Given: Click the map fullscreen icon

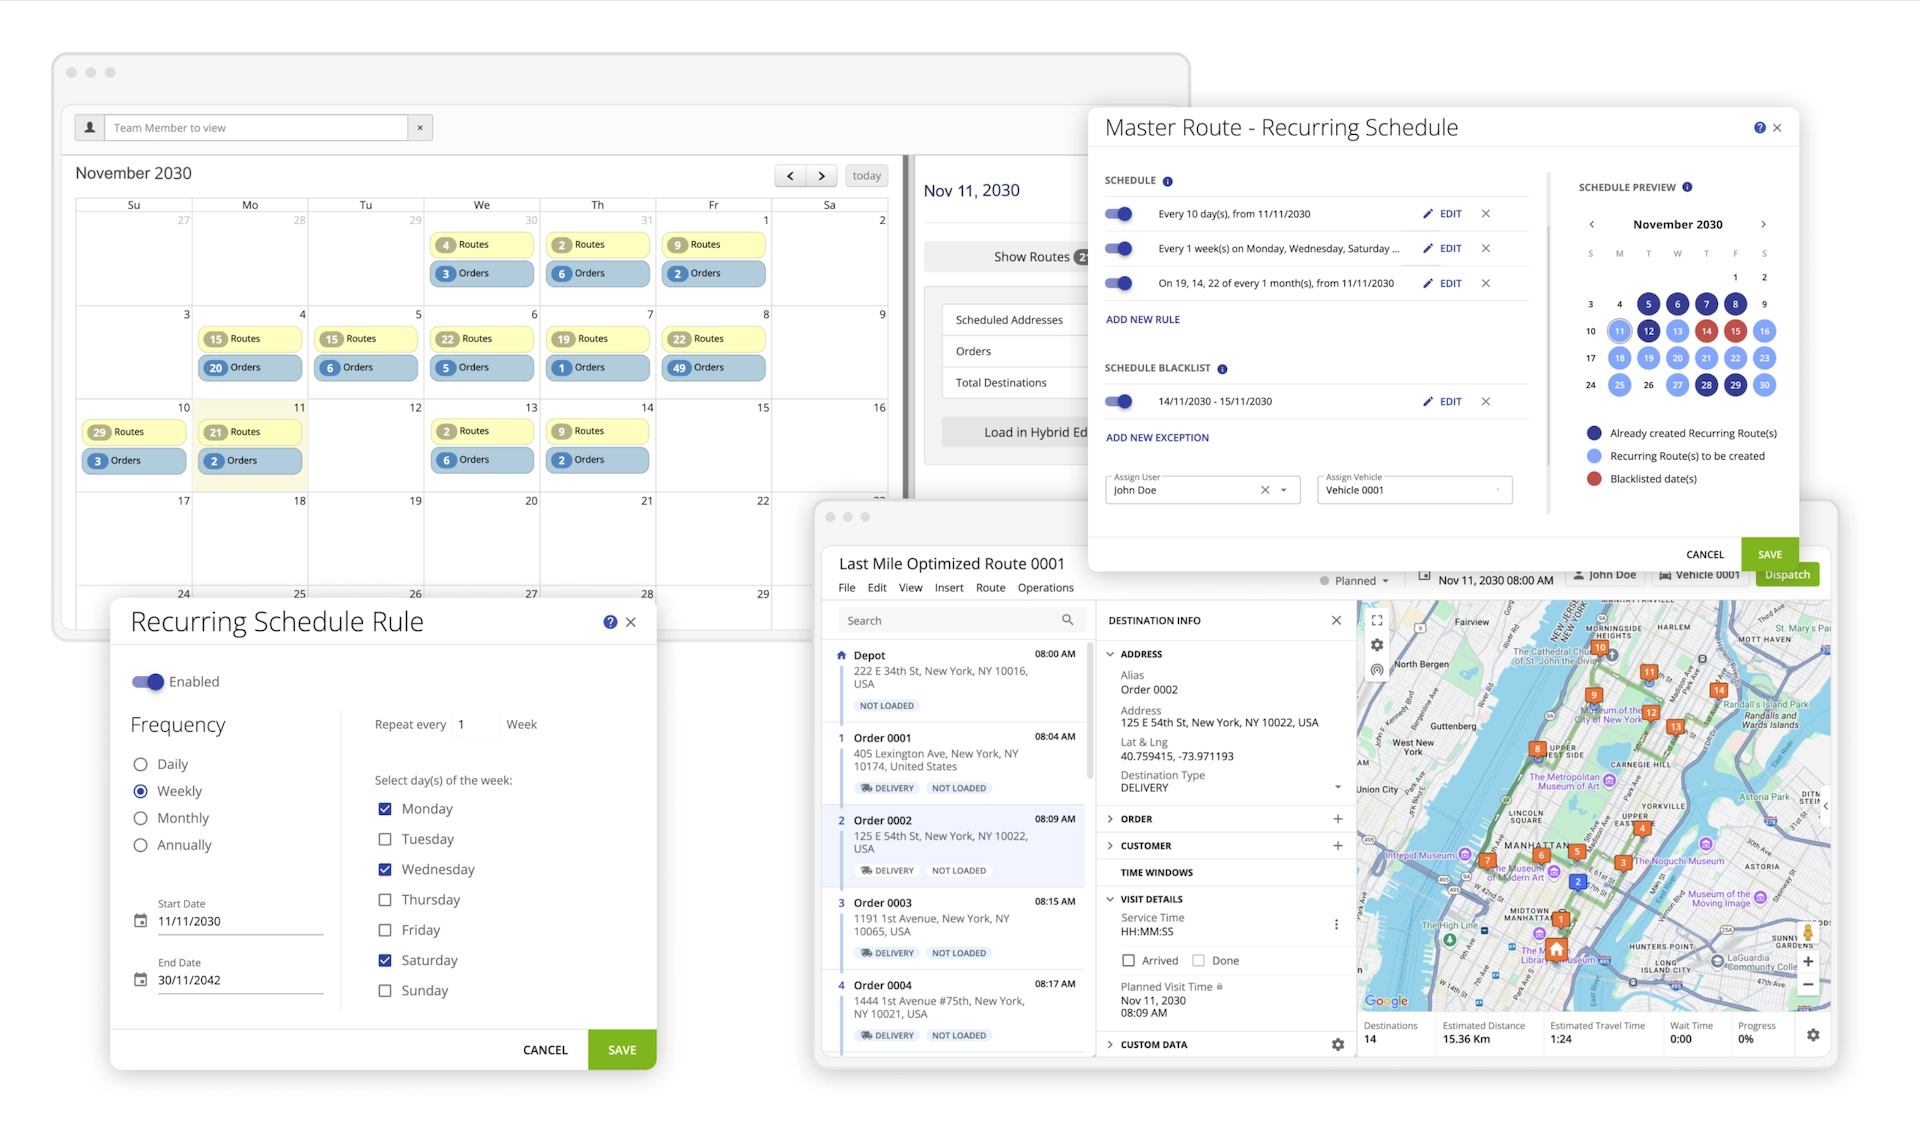Looking at the screenshot, I should tap(1377, 620).
